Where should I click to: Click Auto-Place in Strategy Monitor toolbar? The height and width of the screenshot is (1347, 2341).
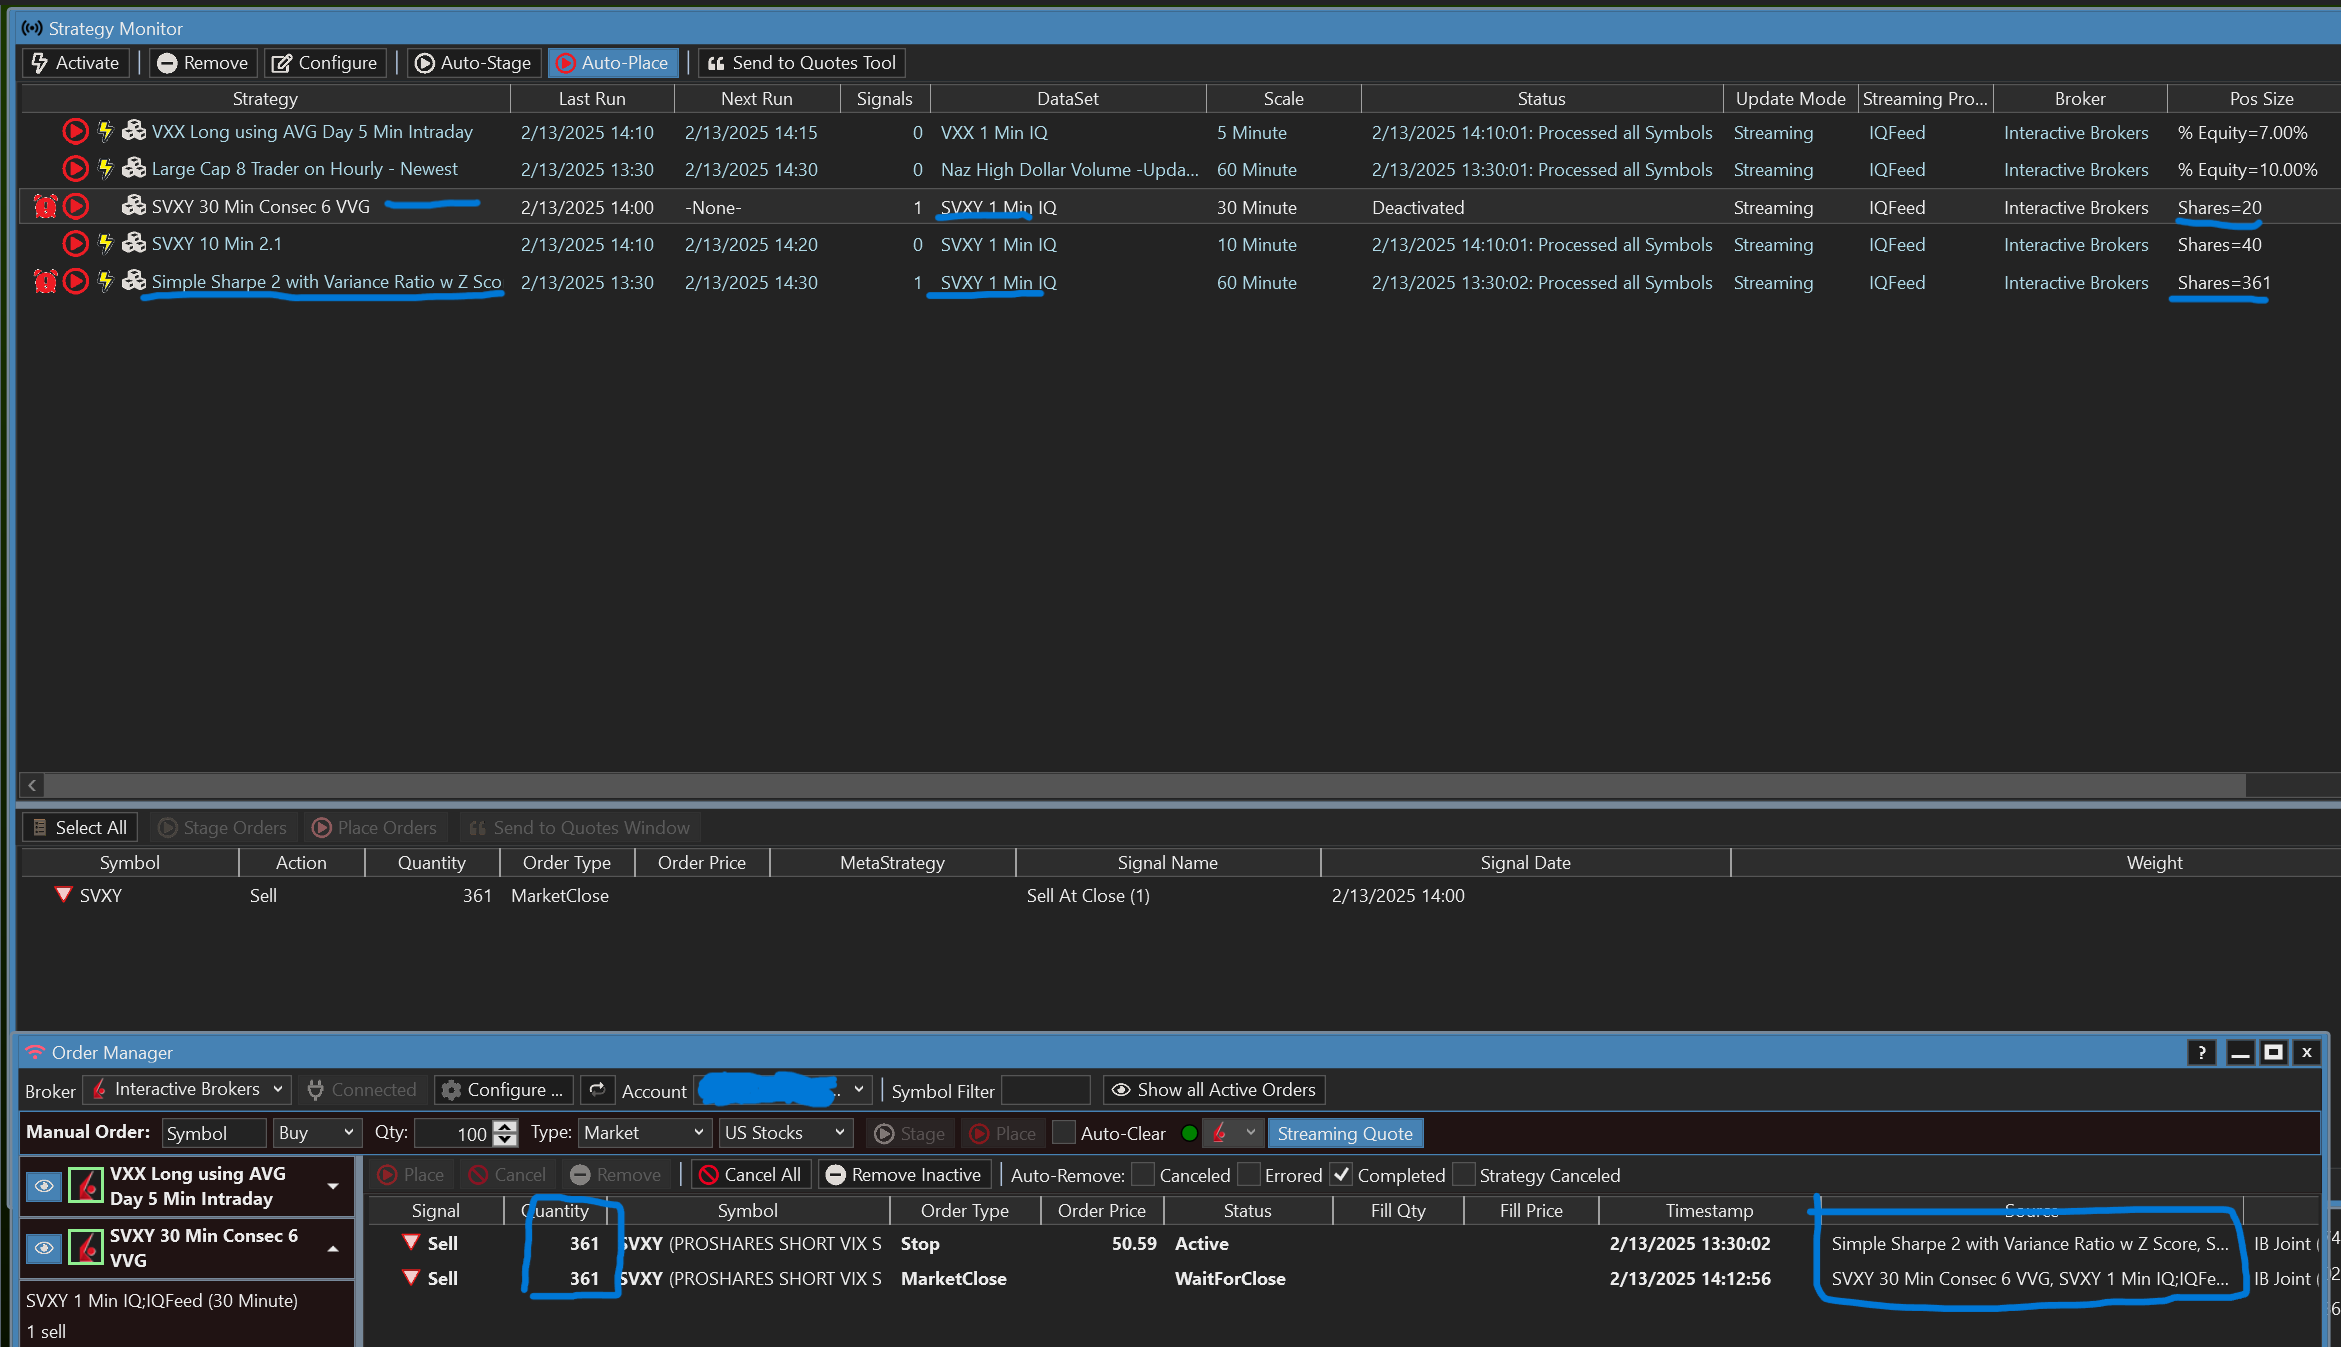[613, 63]
